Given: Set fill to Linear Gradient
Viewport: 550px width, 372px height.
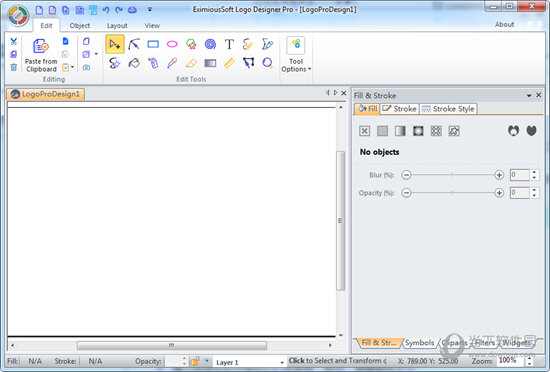Looking at the screenshot, I should point(400,131).
